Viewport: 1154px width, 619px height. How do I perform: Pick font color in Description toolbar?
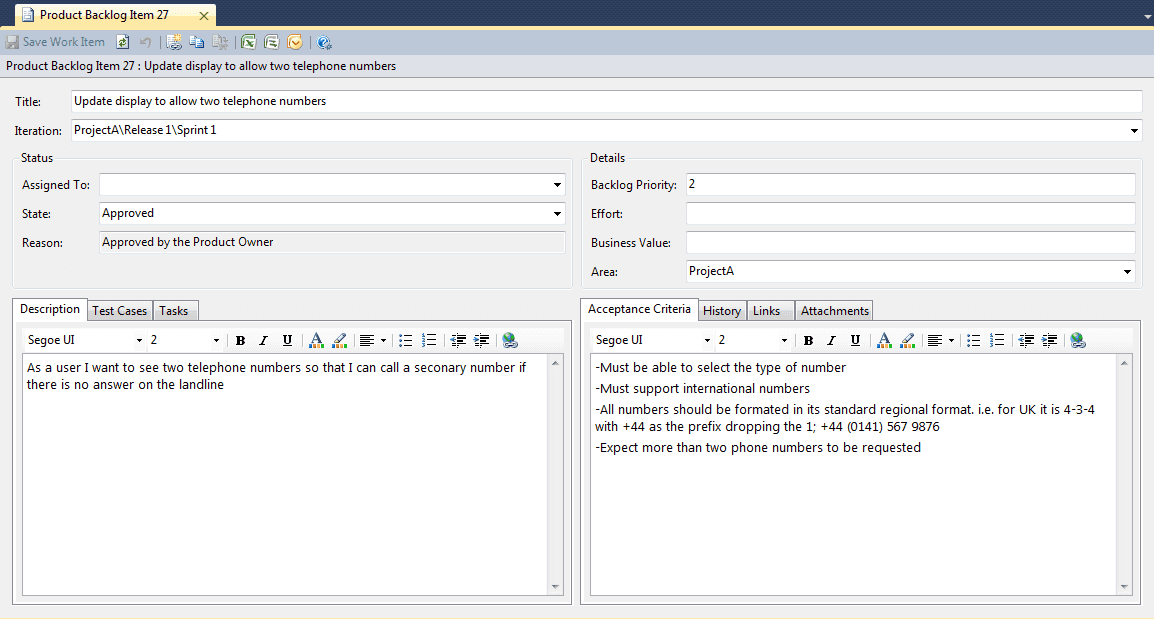tap(316, 340)
